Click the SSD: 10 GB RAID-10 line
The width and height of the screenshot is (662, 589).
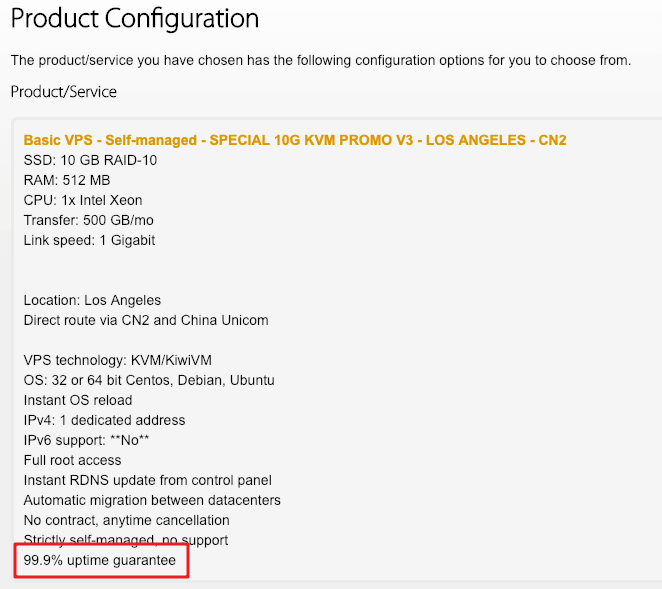pyautogui.click(x=90, y=160)
